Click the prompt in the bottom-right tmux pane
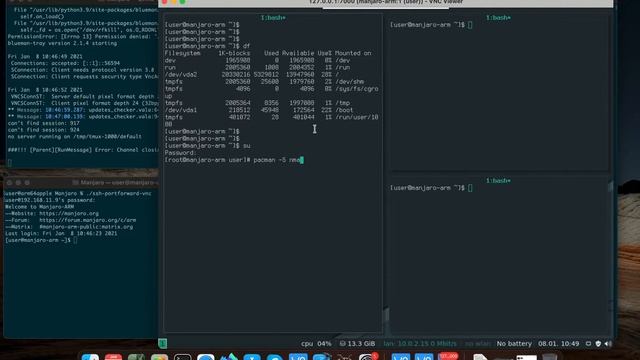This screenshot has width=640, height=360. tap(431, 188)
